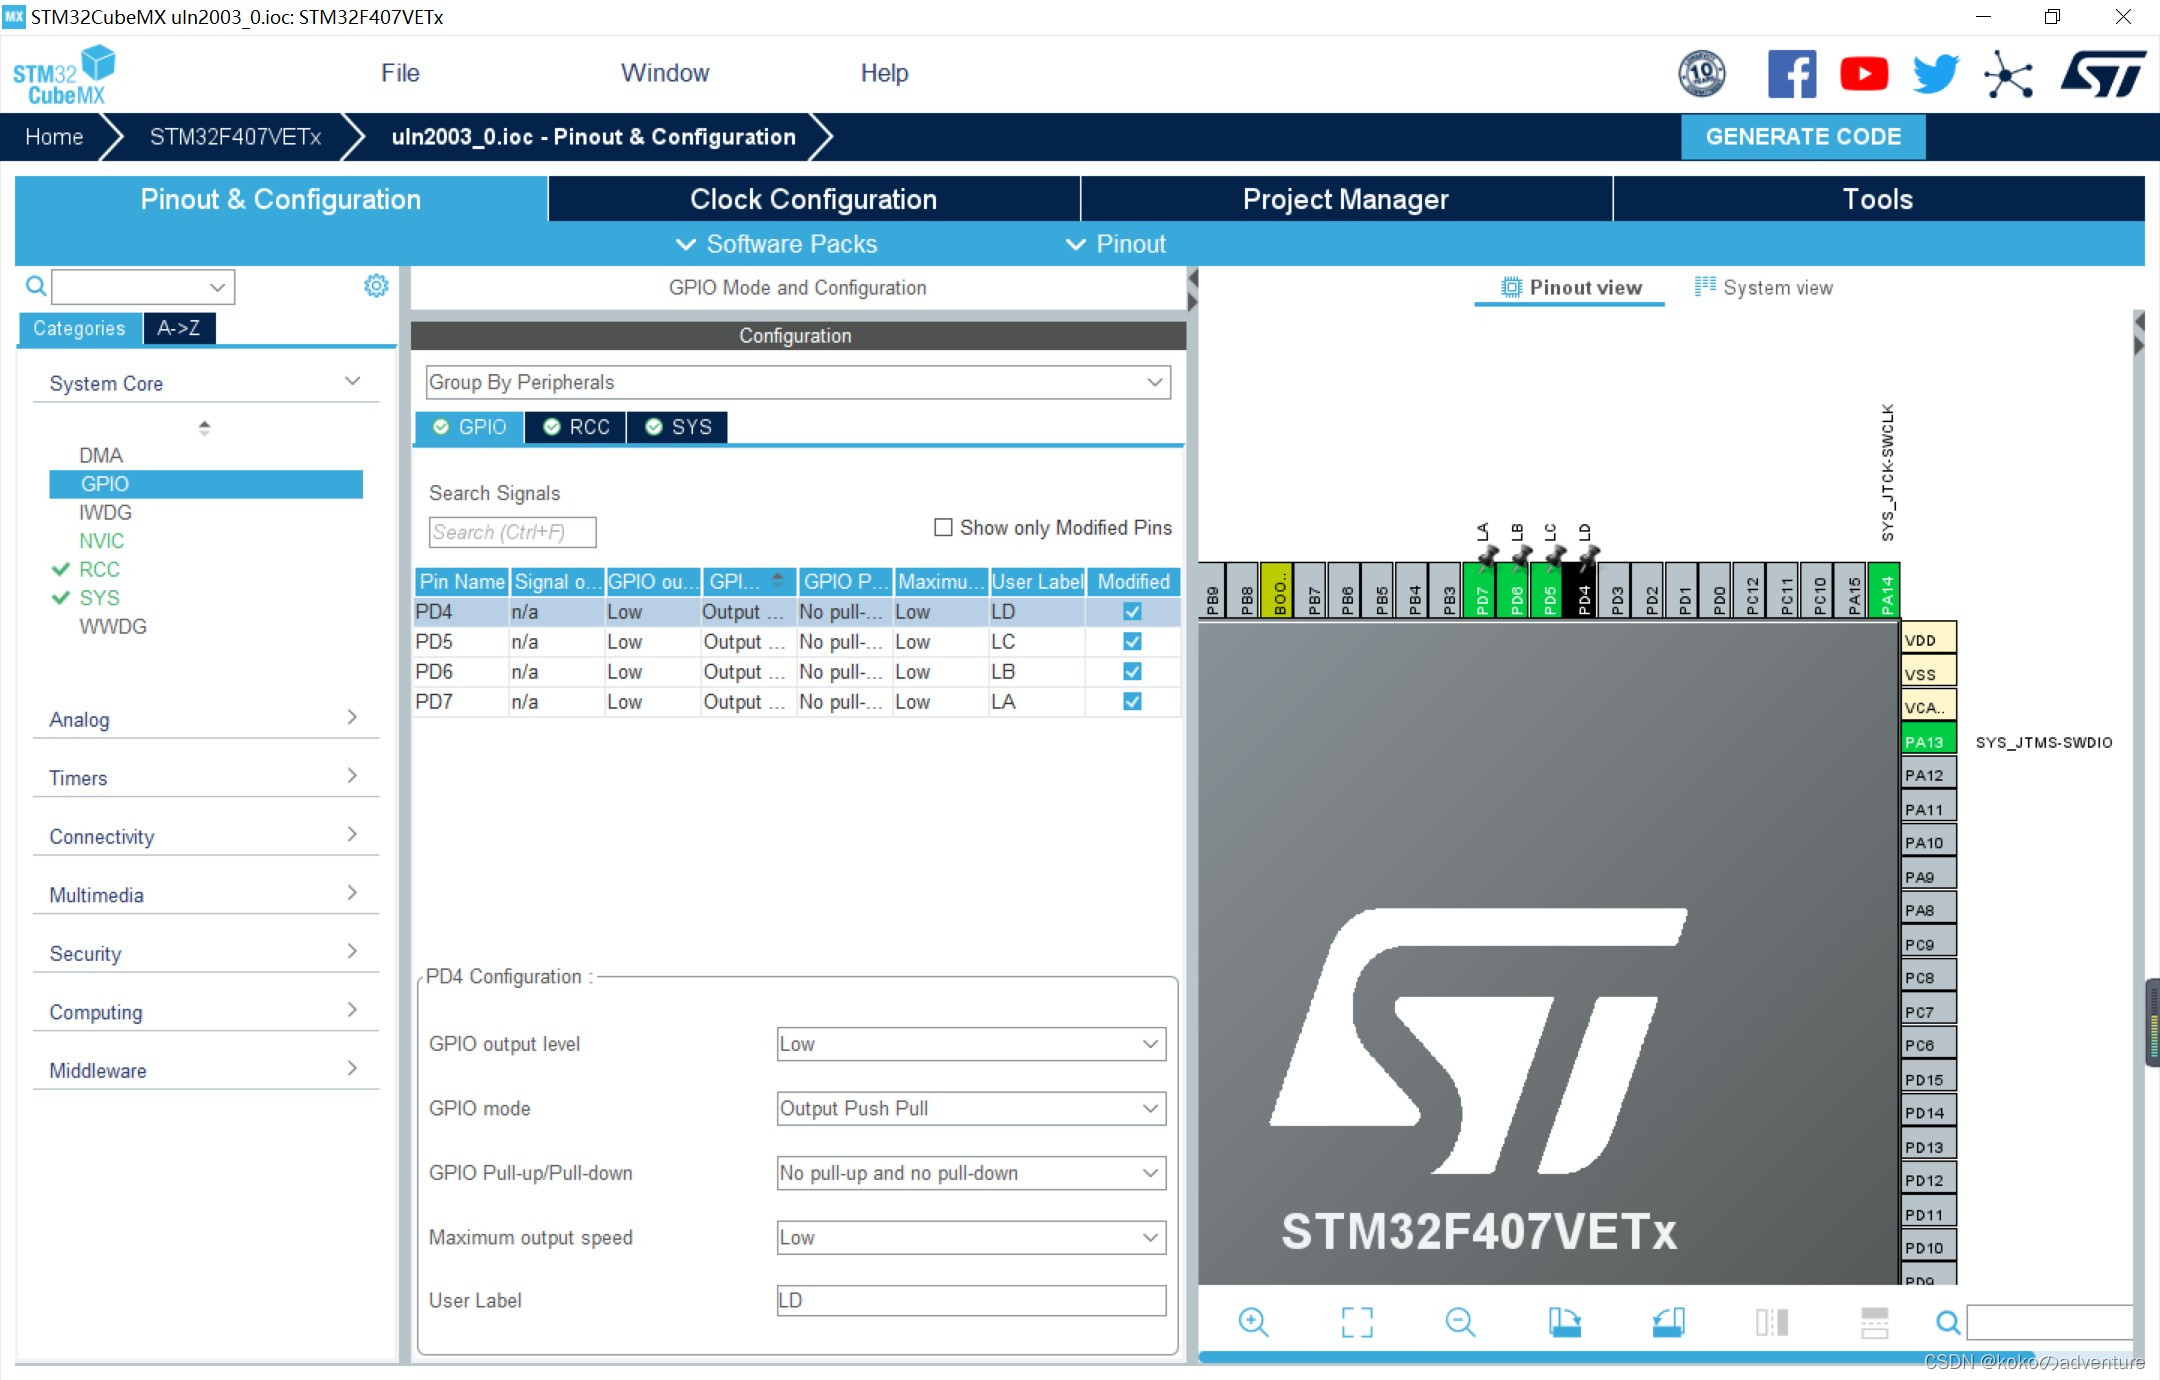This screenshot has height=1380, width=2160.
Task: Enable Show only Modified Pins
Action: coord(943,527)
